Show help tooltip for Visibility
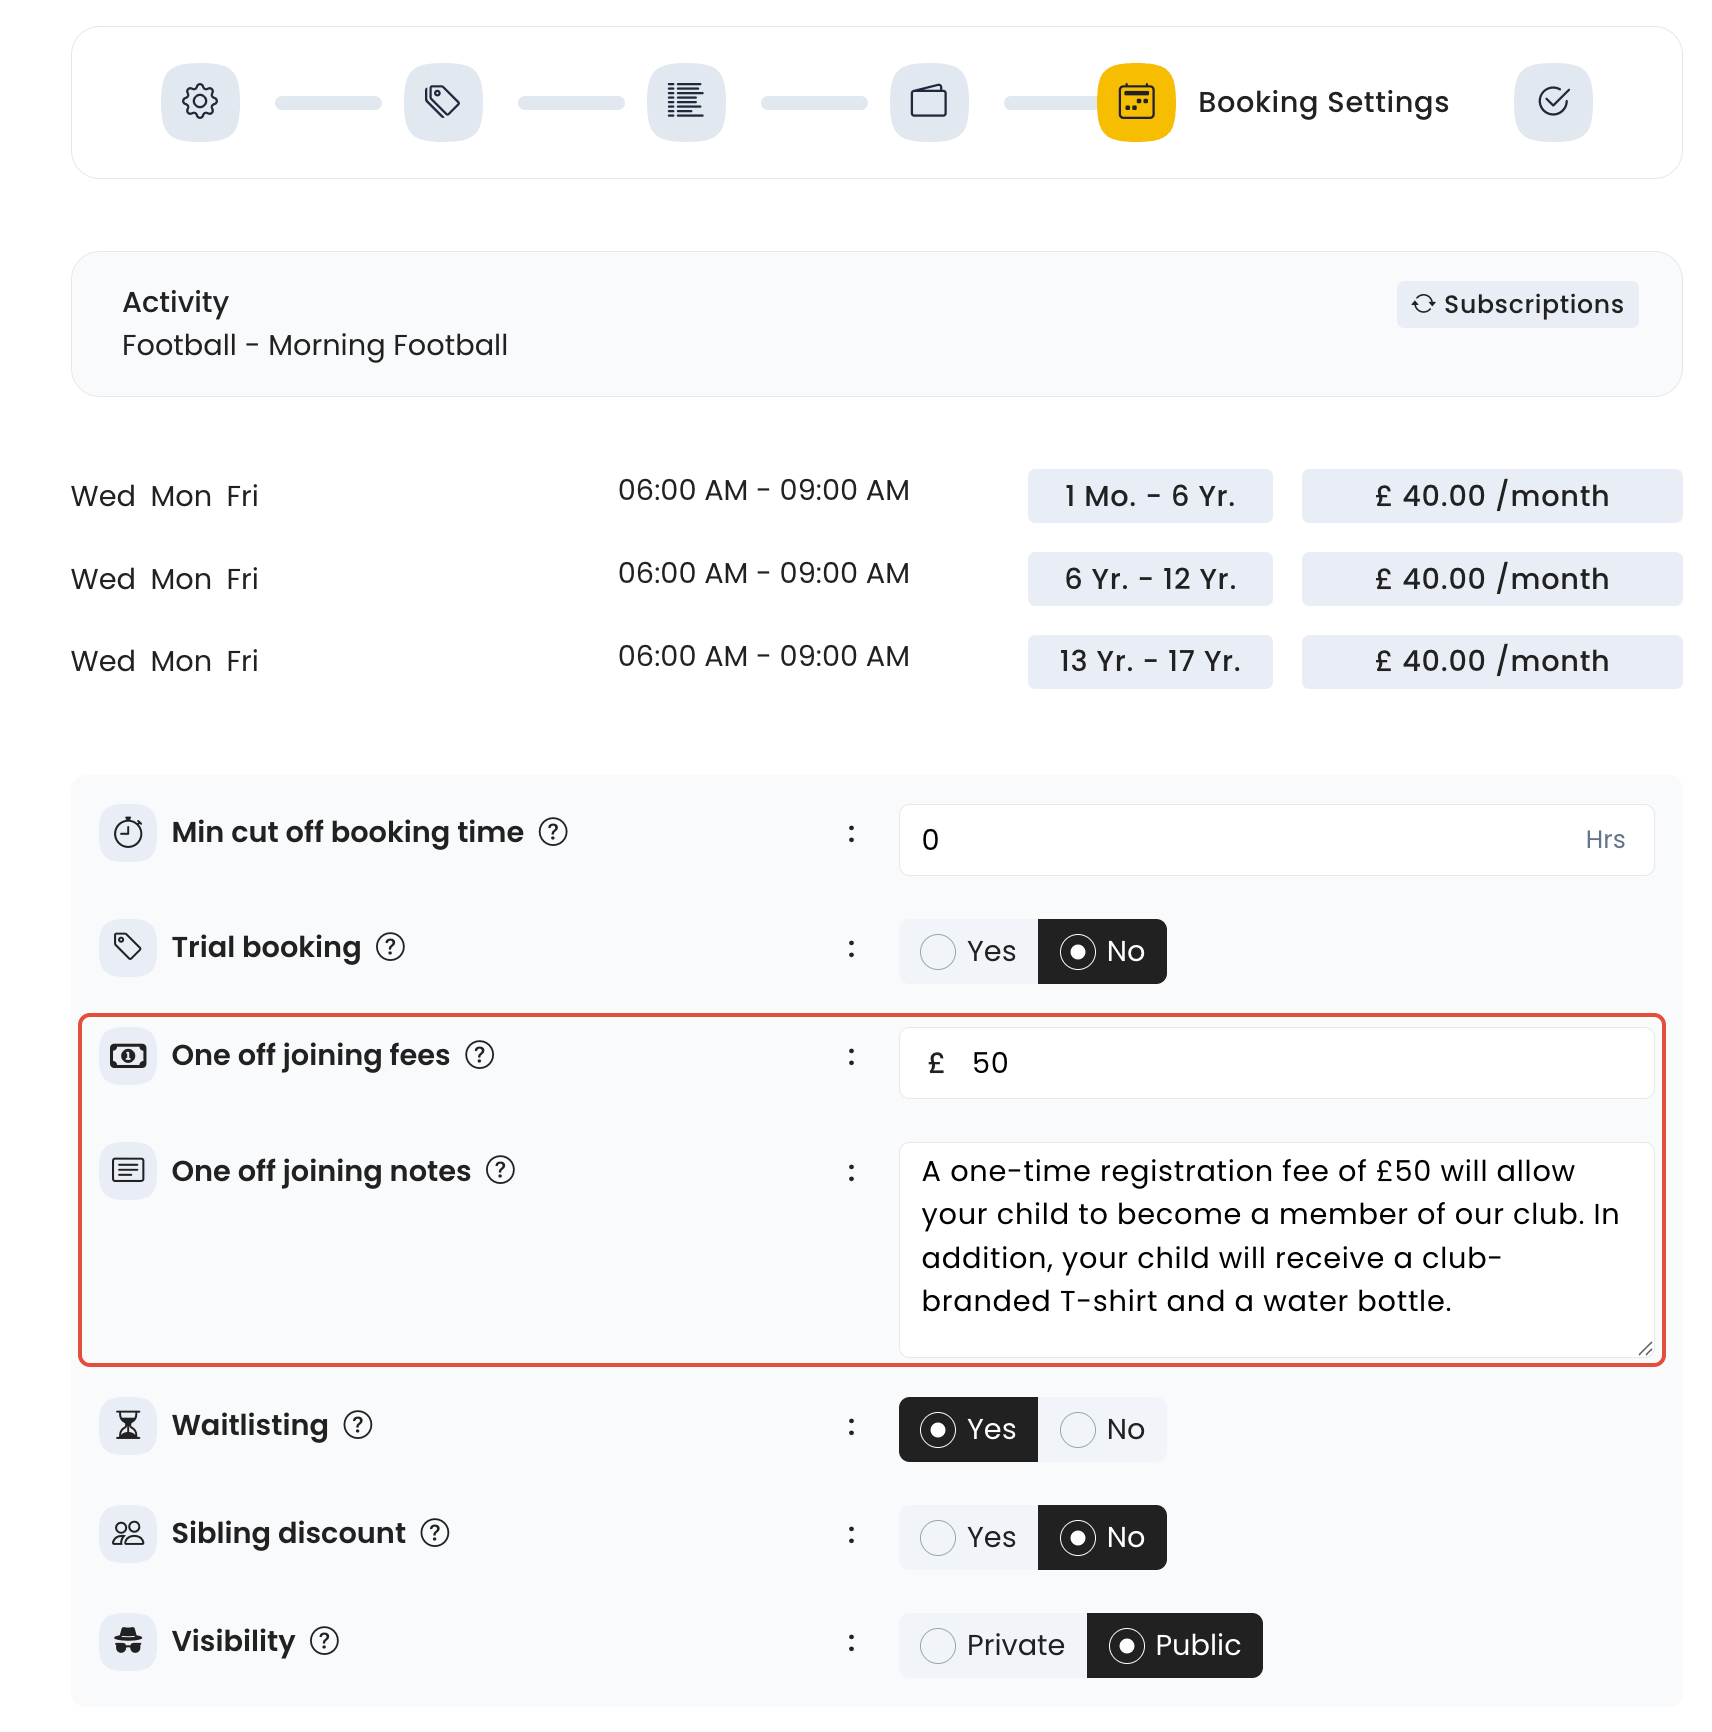The height and width of the screenshot is (1732, 1712). [324, 1641]
